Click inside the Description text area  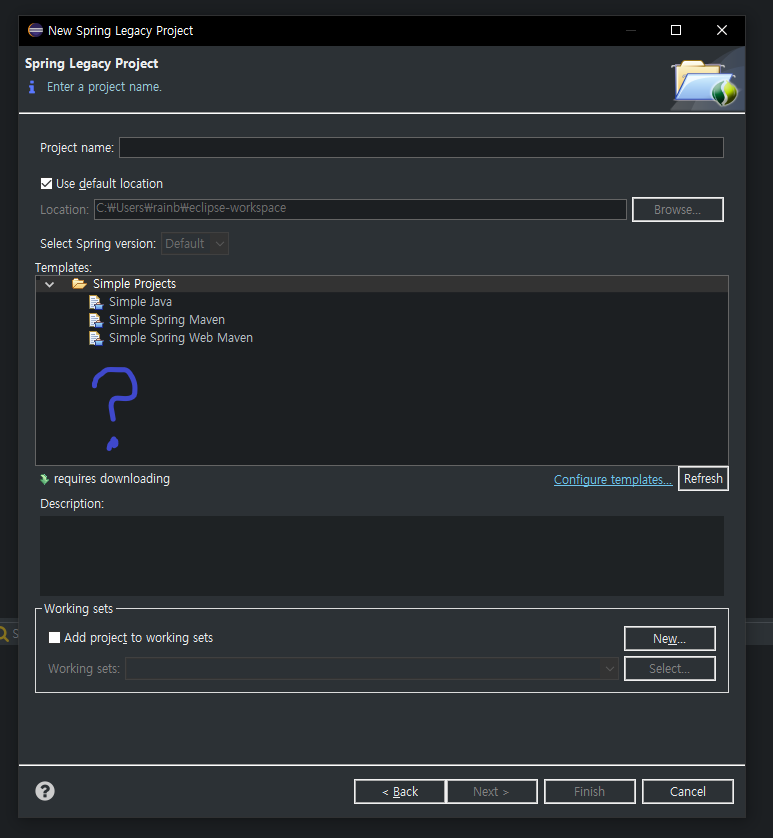coord(382,556)
